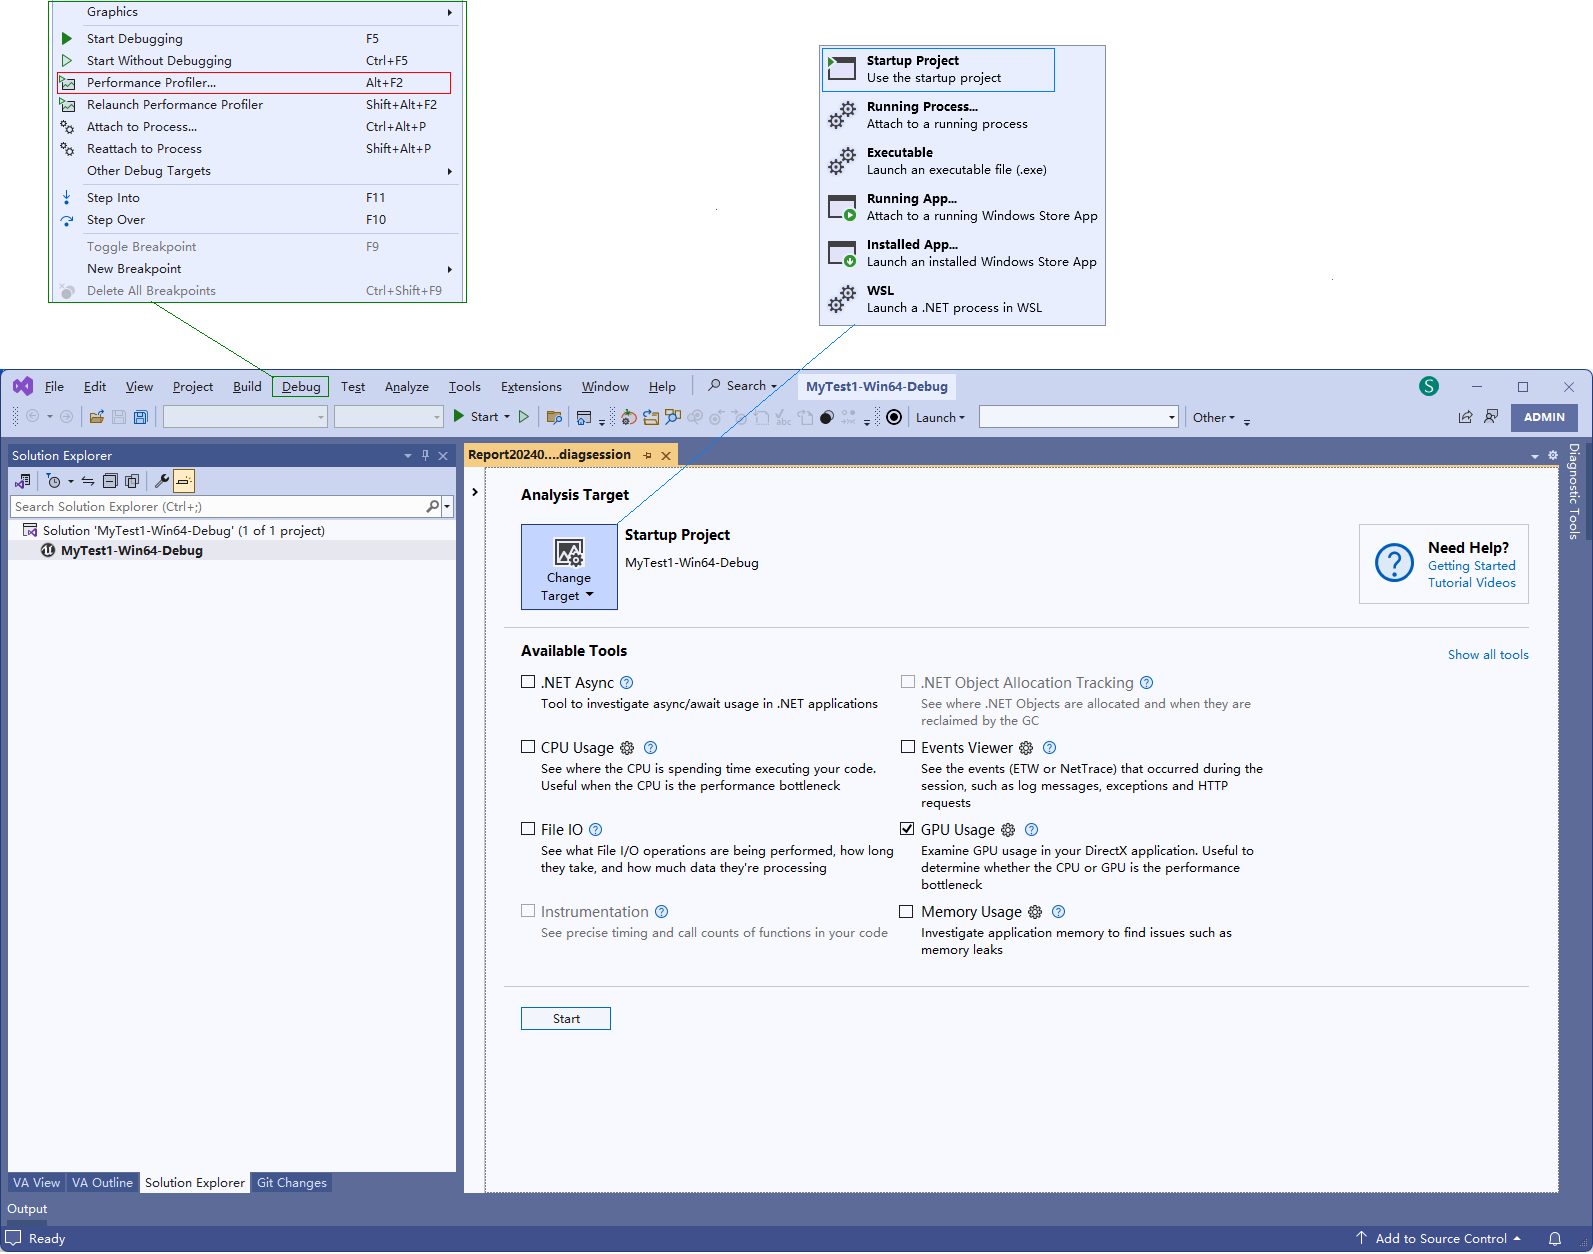Switch to the VA Outline tab
The image size is (1593, 1254).
(x=102, y=1183)
